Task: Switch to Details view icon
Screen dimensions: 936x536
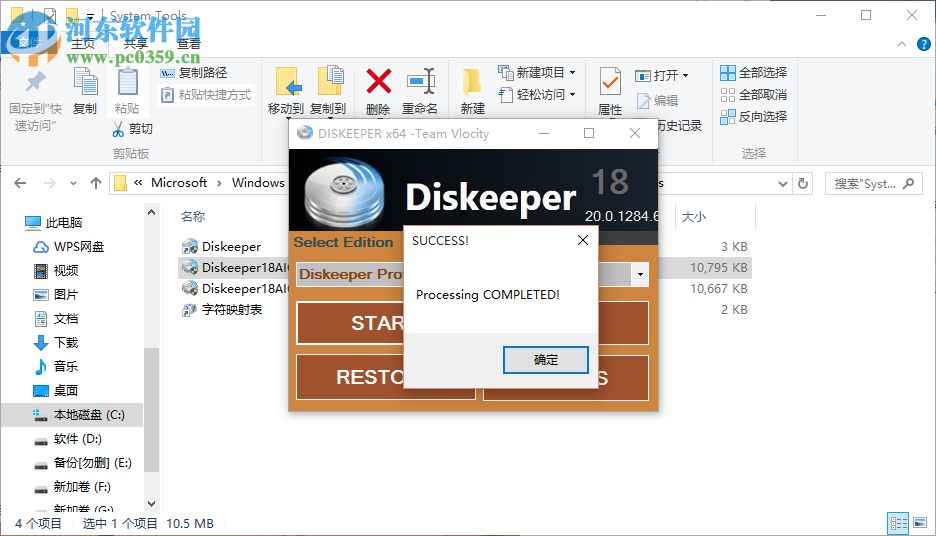Action: pyautogui.click(x=898, y=523)
